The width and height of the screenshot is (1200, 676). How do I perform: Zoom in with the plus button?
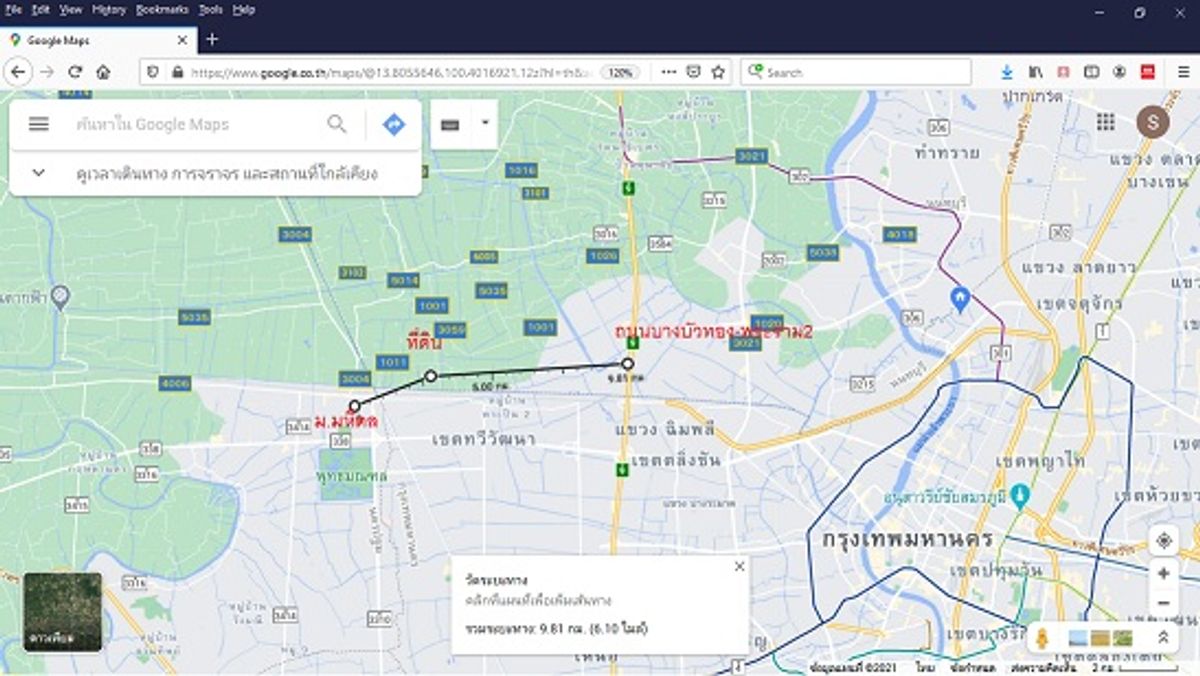(x=1164, y=574)
